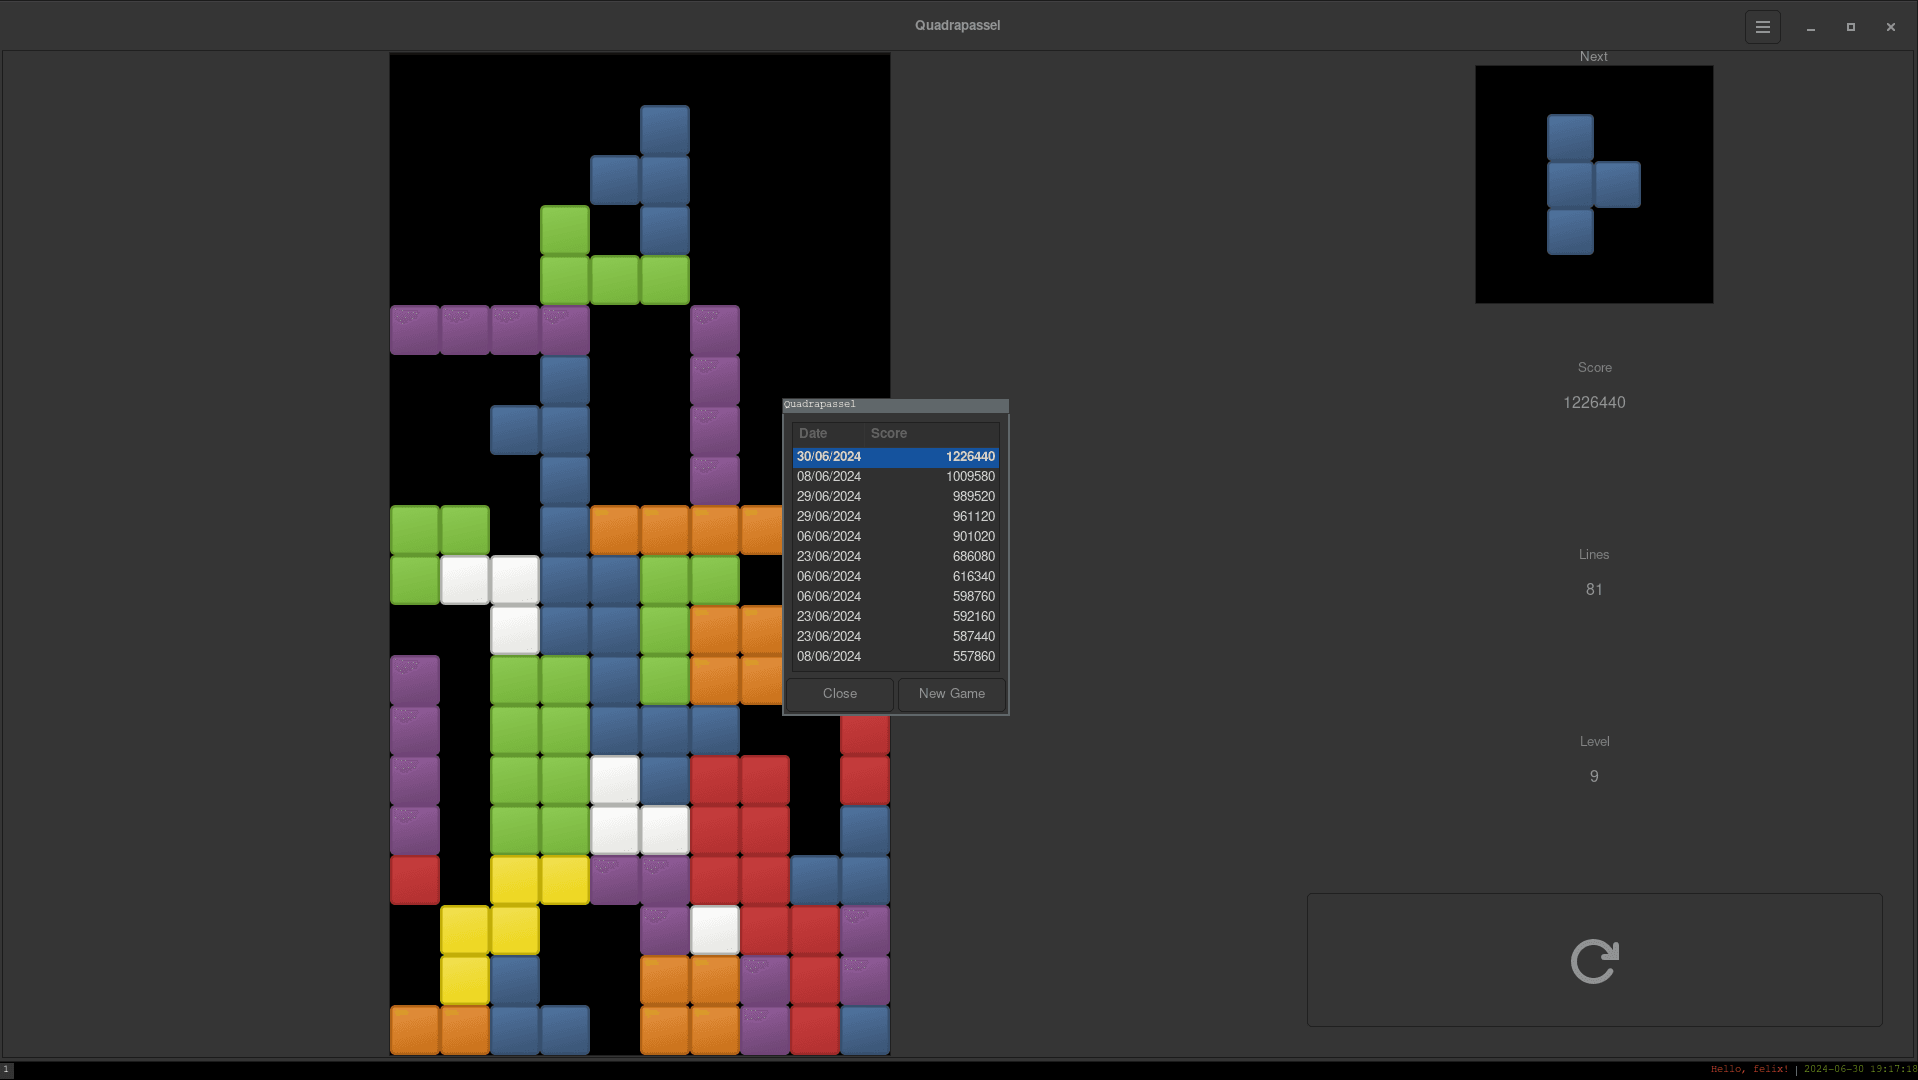The image size is (1918, 1080).
Task: Maximize the Quadrapassel window
Action: click(1851, 27)
